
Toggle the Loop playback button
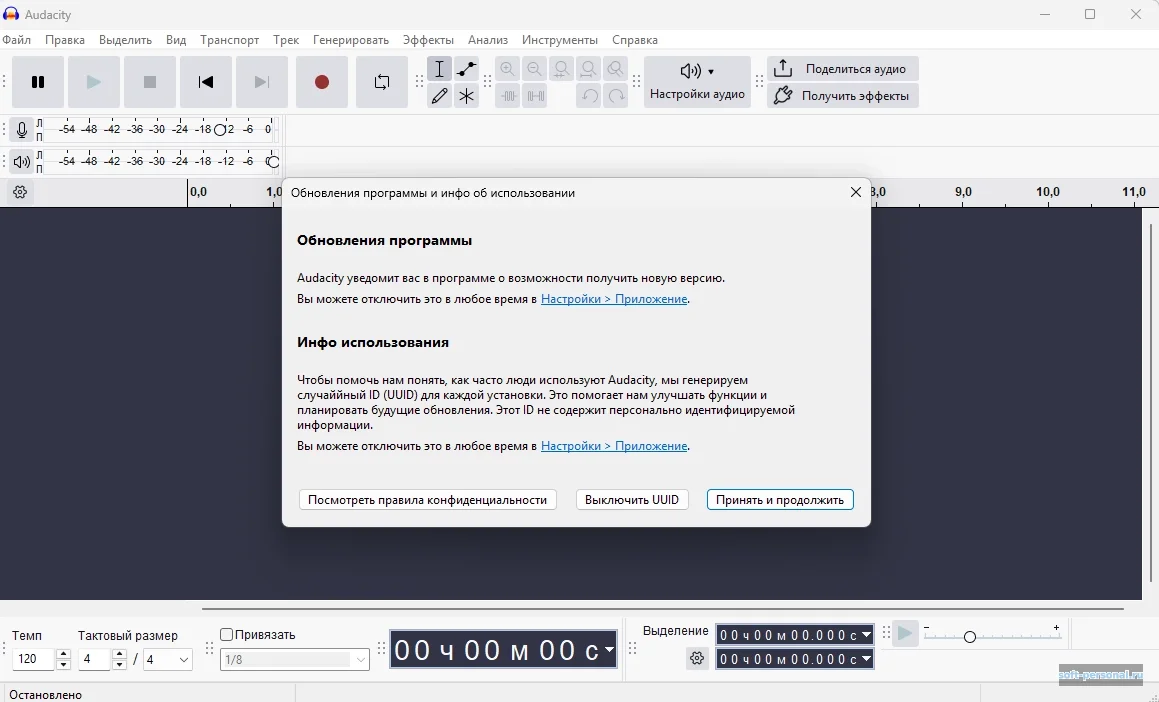coord(382,82)
